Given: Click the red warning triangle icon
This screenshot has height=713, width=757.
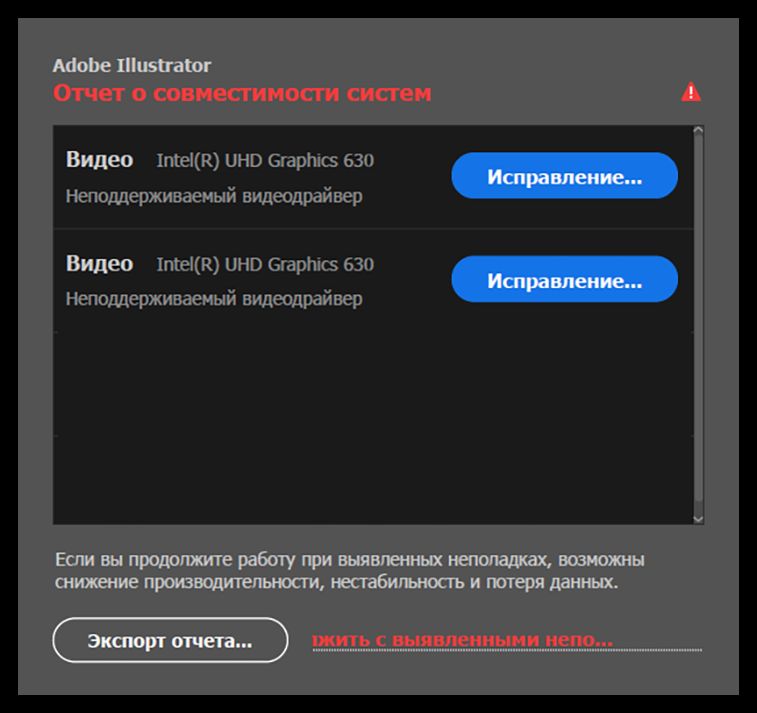Looking at the screenshot, I should pyautogui.click(x=691, y=92).
